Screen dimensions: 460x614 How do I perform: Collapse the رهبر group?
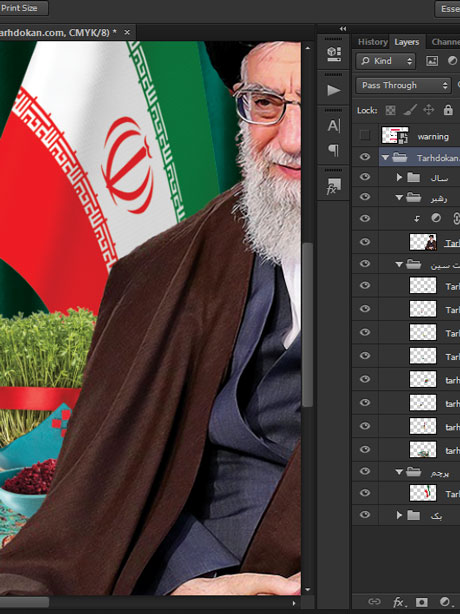tap(399, 197)
